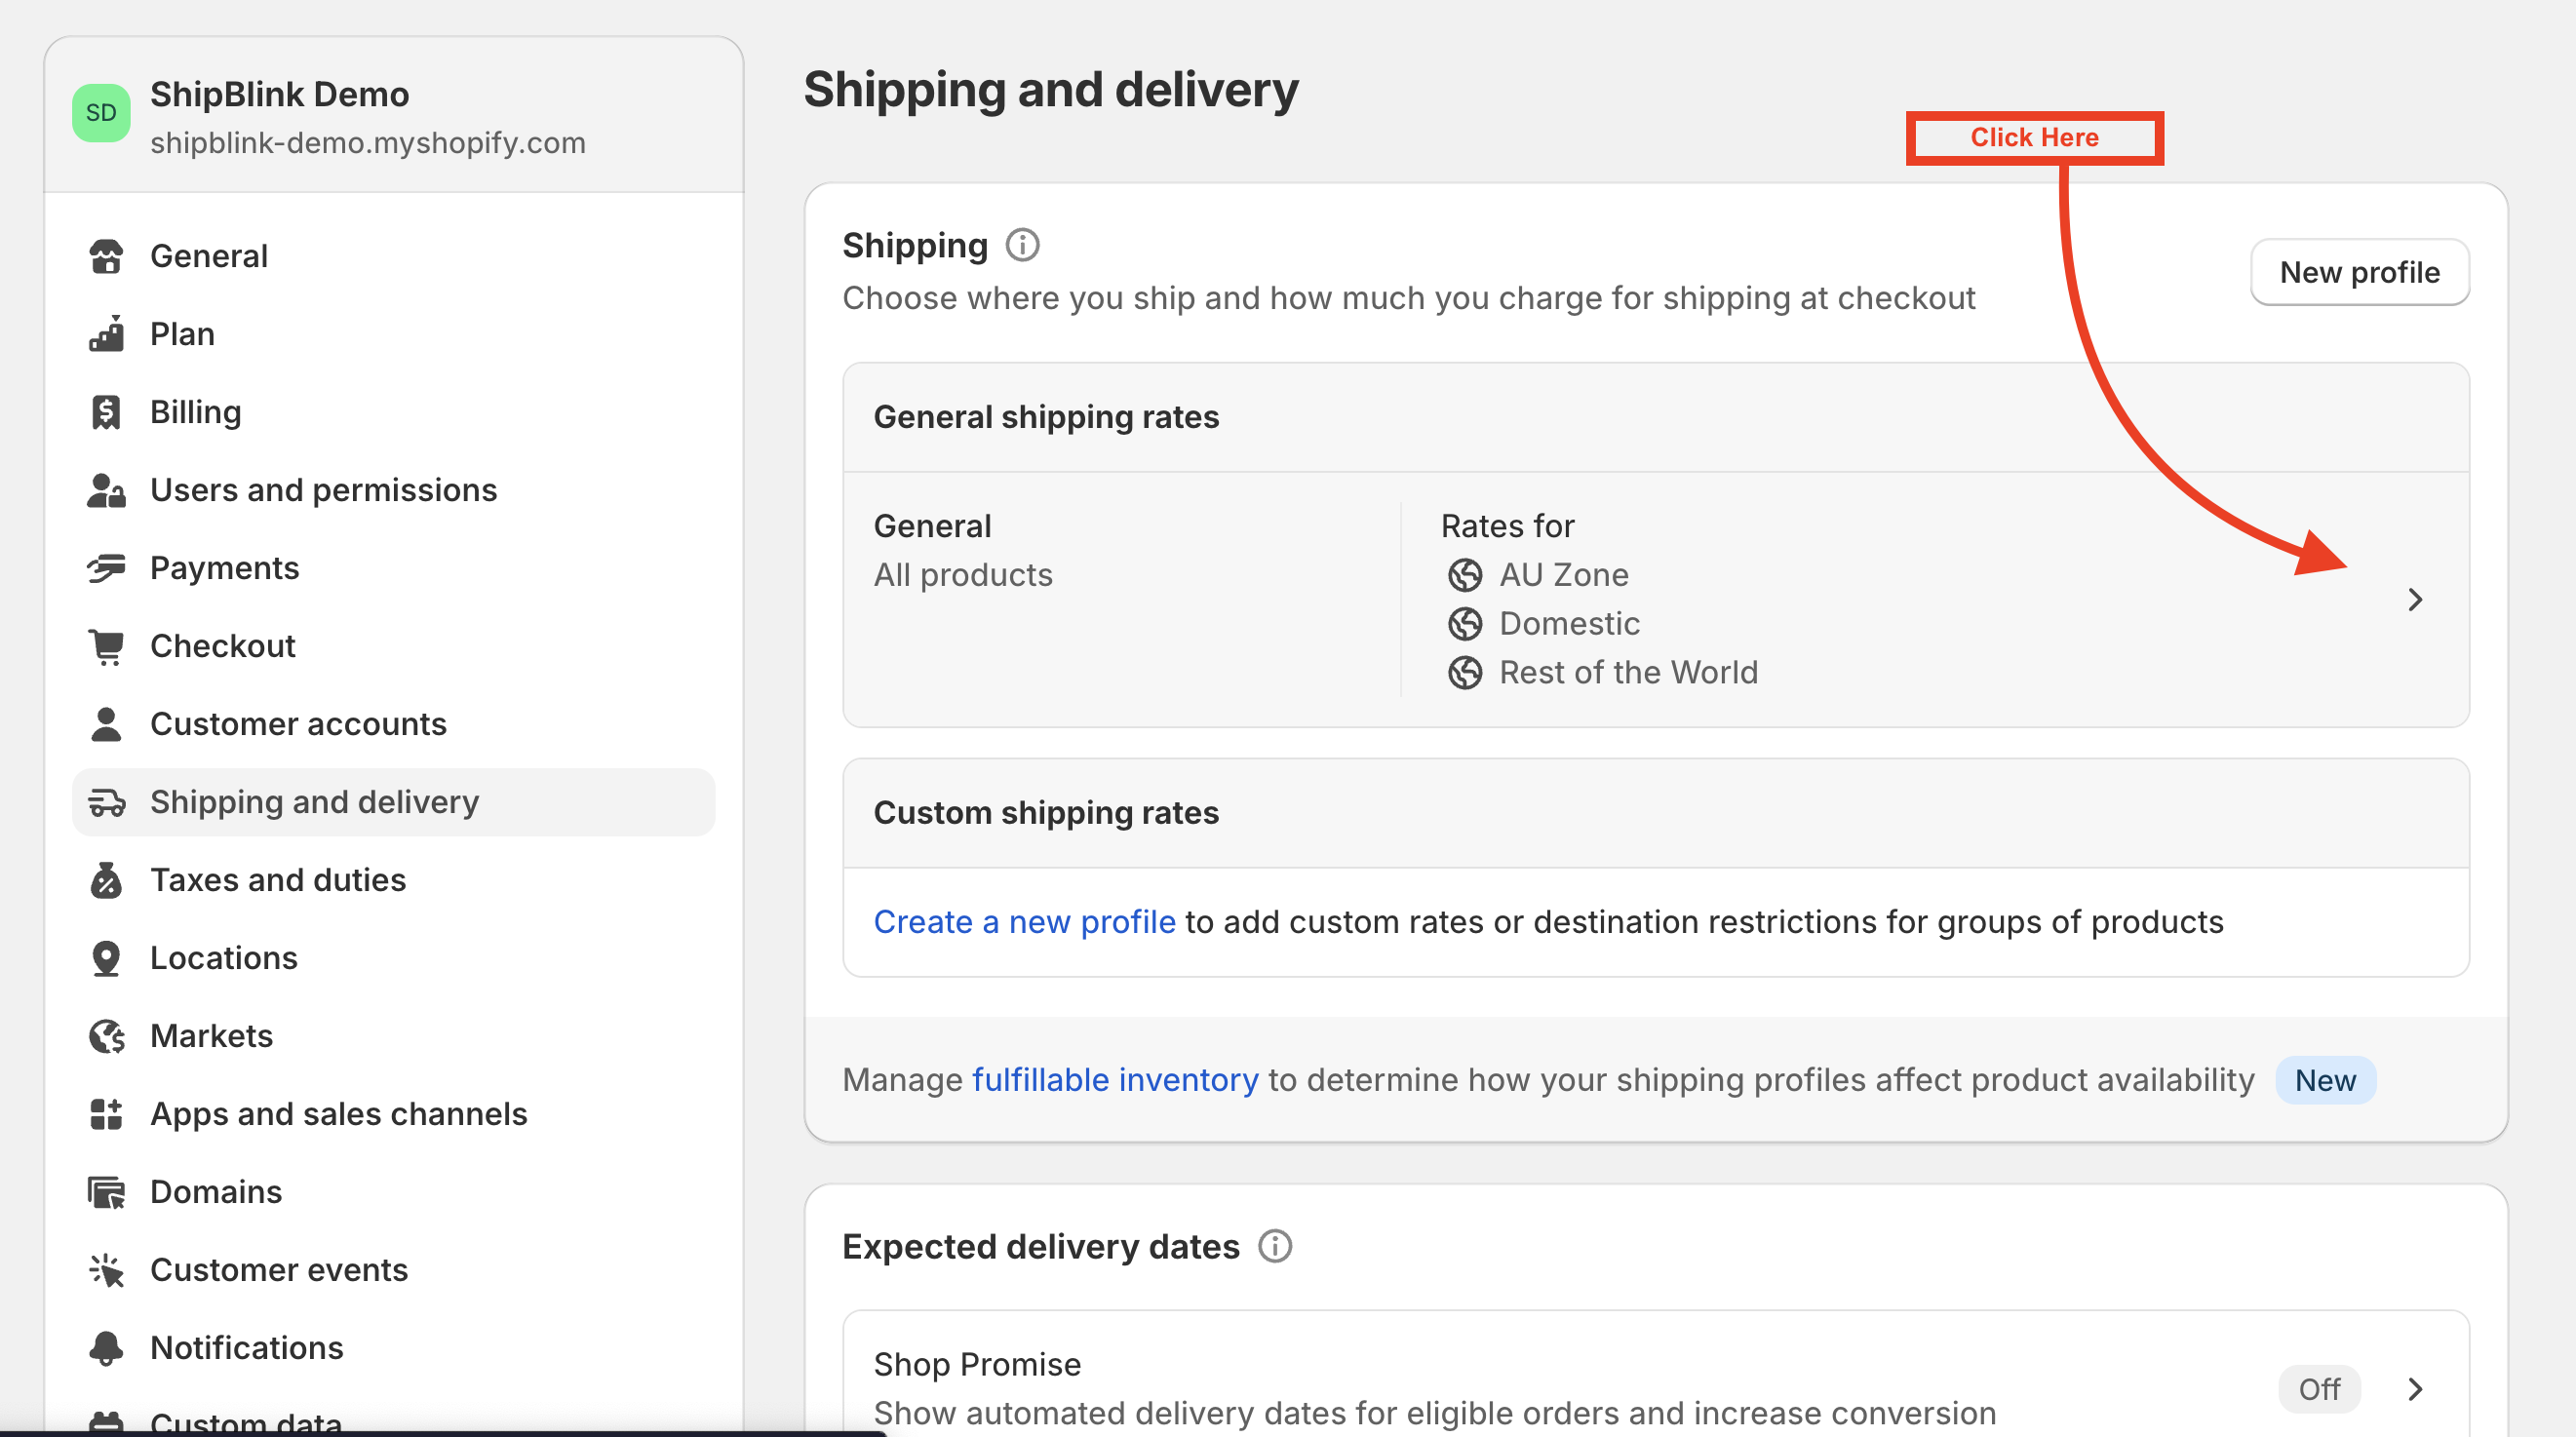The height and width of the screenshot is (1437, 2576).
Task: Click the Customer events cursor icon
Action: tap(106, 1270)
